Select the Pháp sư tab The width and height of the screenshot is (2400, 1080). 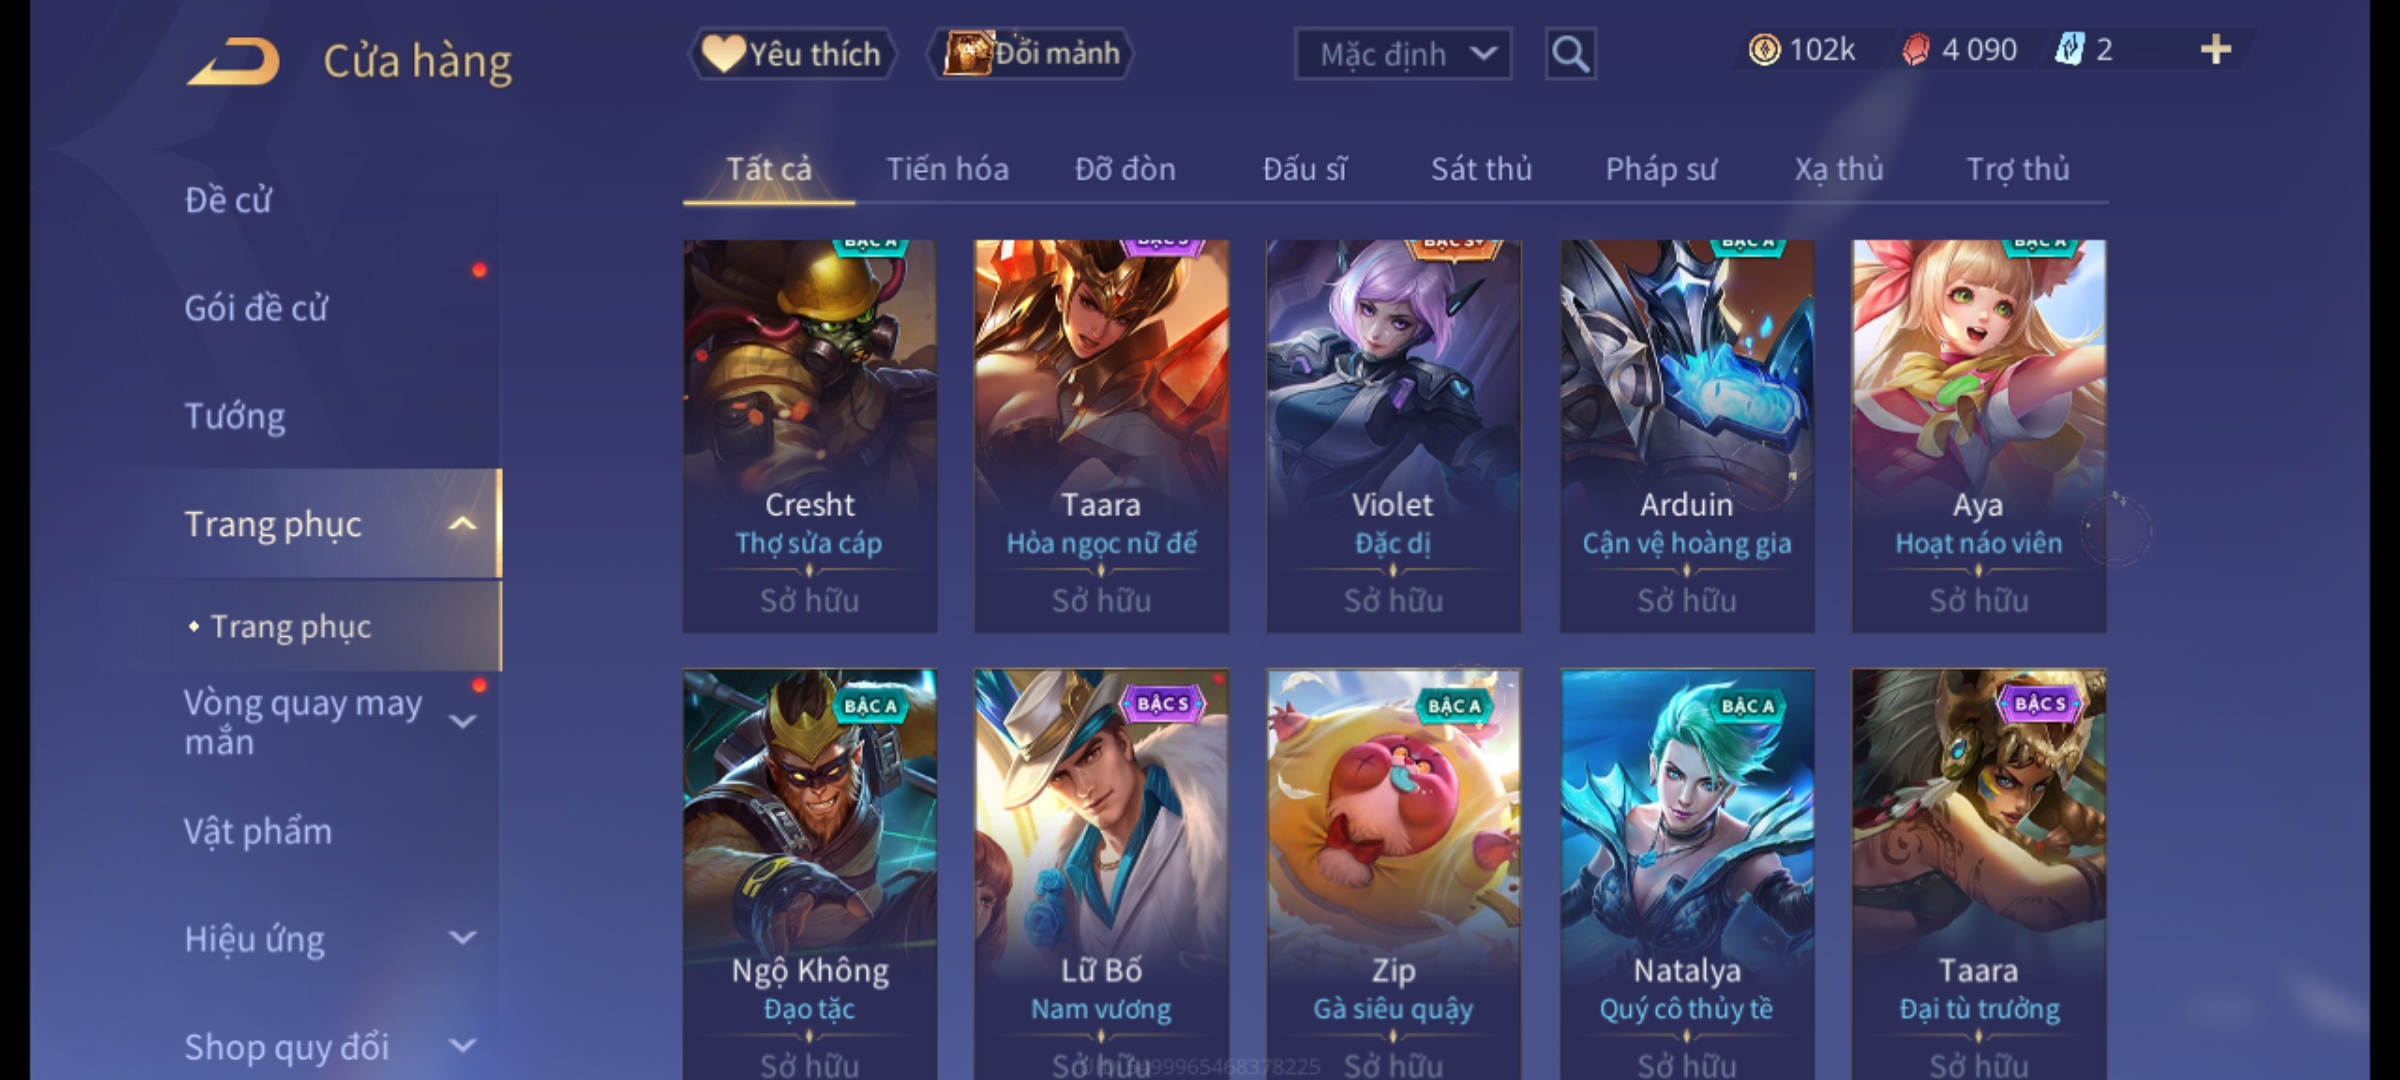(1661, 169)
